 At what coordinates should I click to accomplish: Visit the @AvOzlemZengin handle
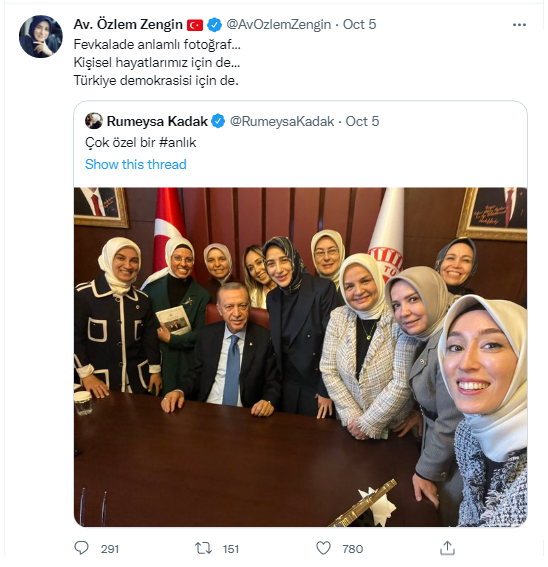pos(279,25)
